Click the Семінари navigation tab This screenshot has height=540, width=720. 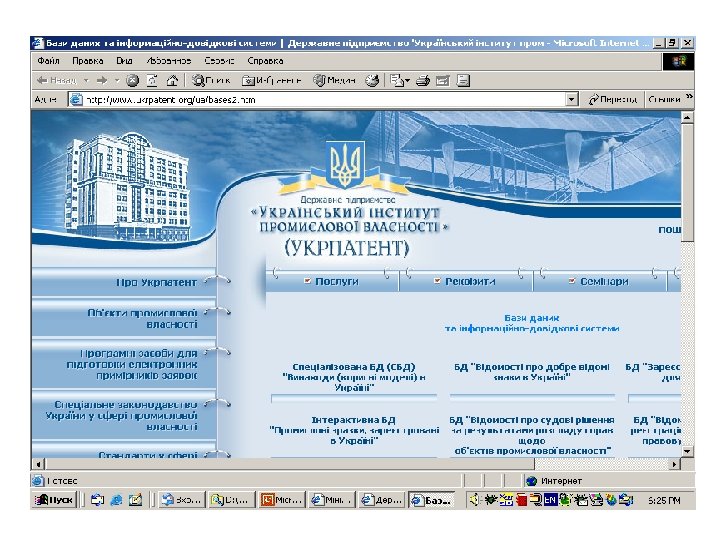click(599, 281)
